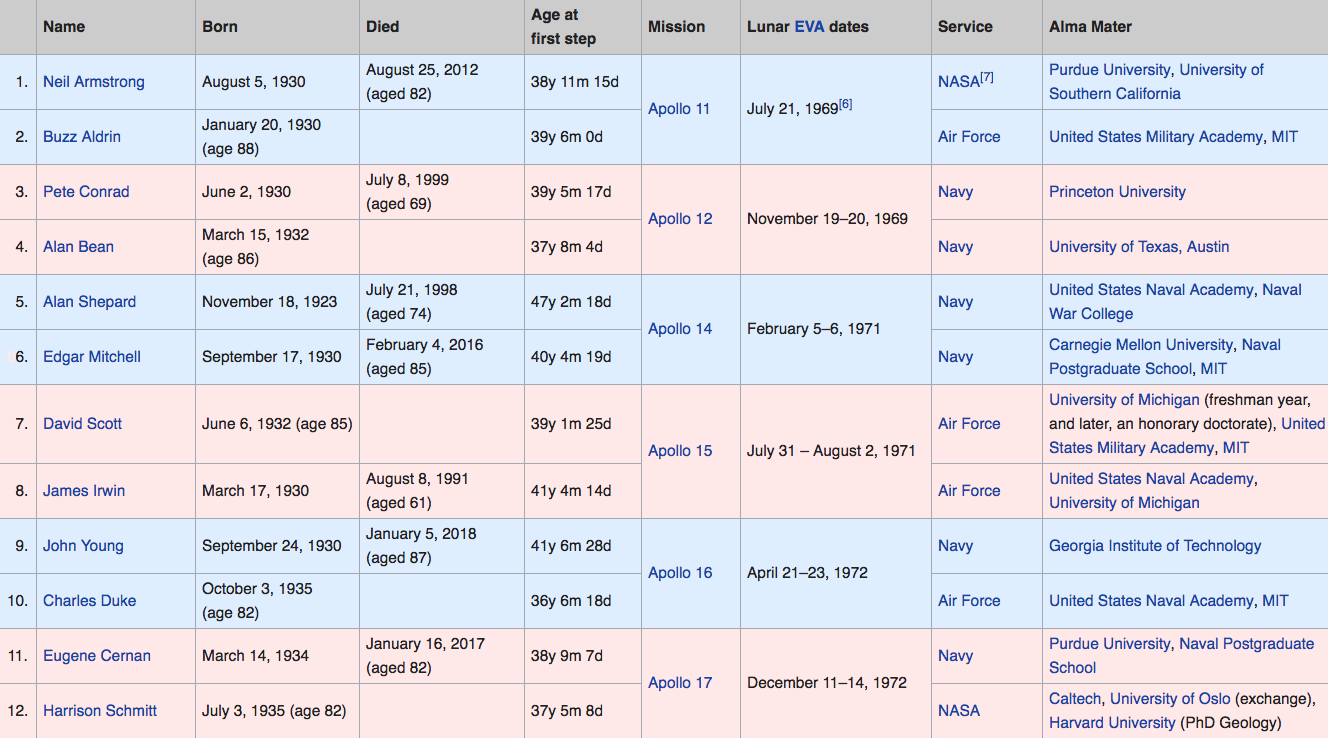Open the Princeton University link
This screenshot has width=1328, height=738.
1117,192
